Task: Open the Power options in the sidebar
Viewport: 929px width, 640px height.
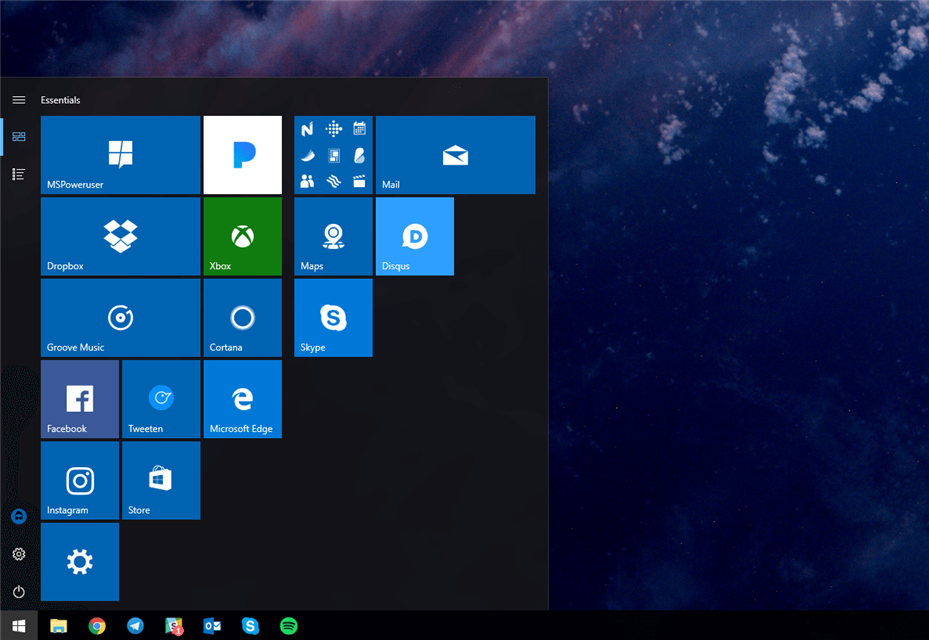Action: point(18,589)
